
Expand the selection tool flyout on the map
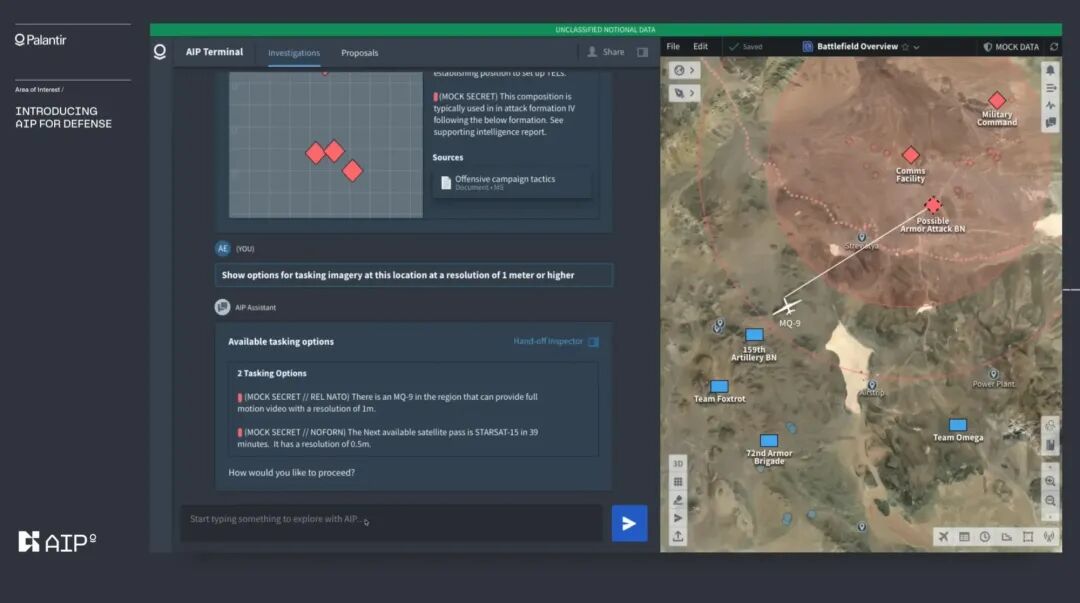(x=685, y=93)
